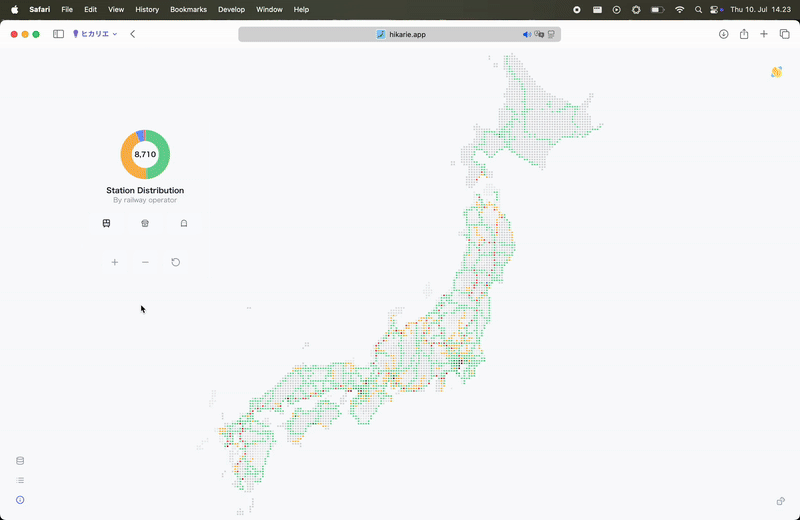800x520 pixels.
Task: Zoom out with the minus button
Action: 145,262
